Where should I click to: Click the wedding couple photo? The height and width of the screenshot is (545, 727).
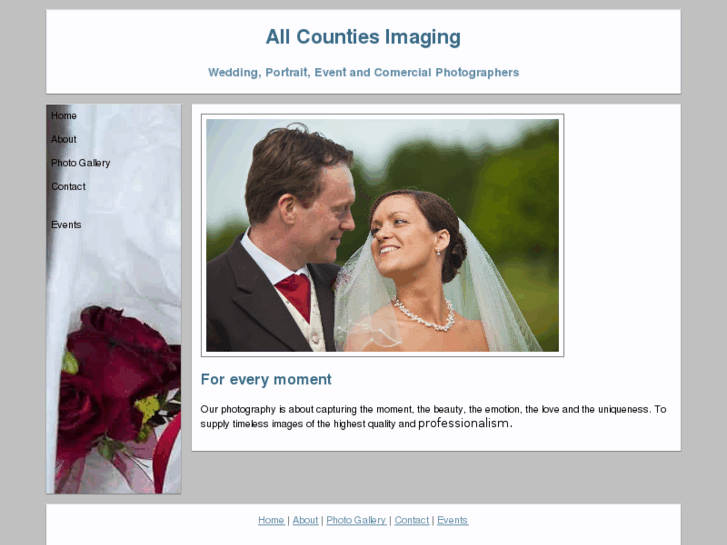383,235
